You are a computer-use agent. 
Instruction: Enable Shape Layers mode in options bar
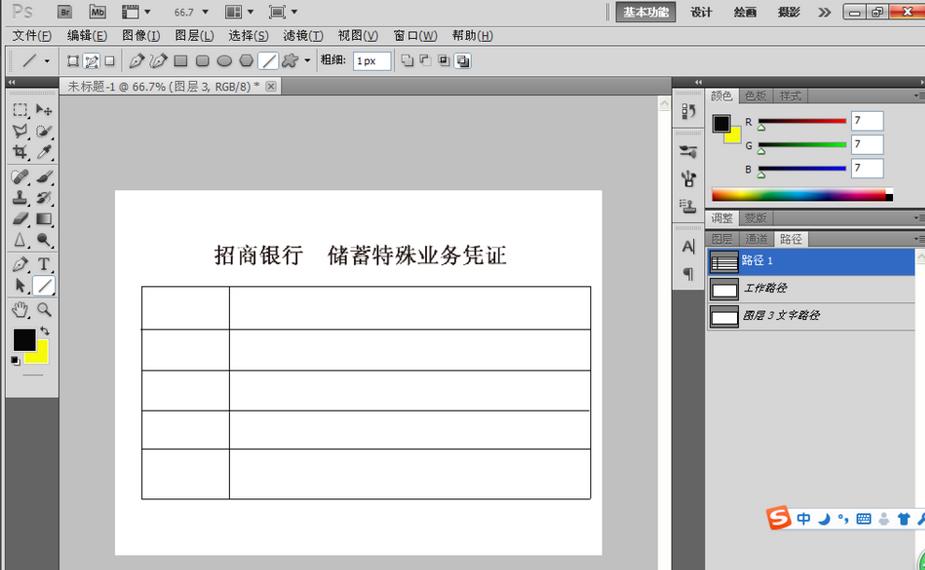tap(73, 61)
